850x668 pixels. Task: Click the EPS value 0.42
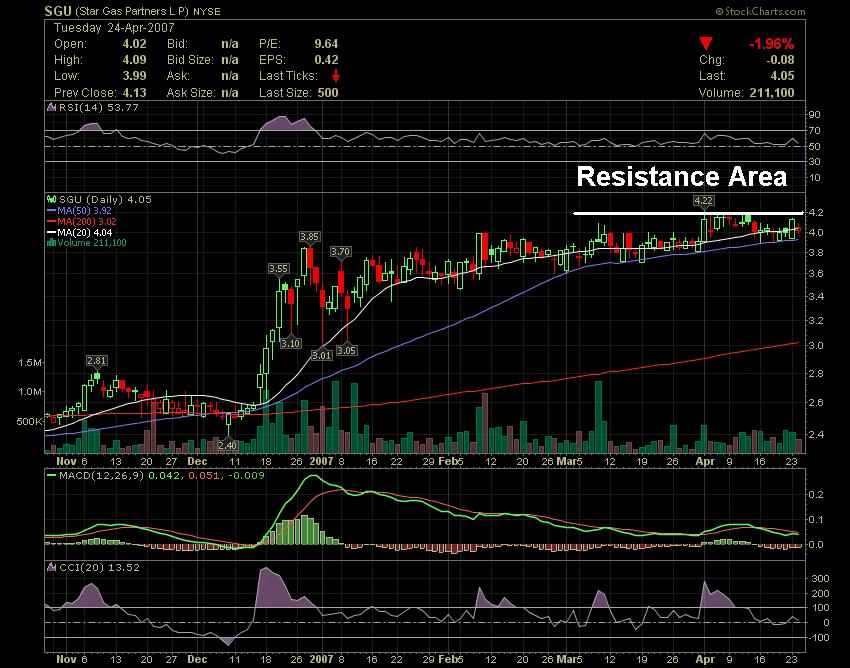click(x=326, y=60)
